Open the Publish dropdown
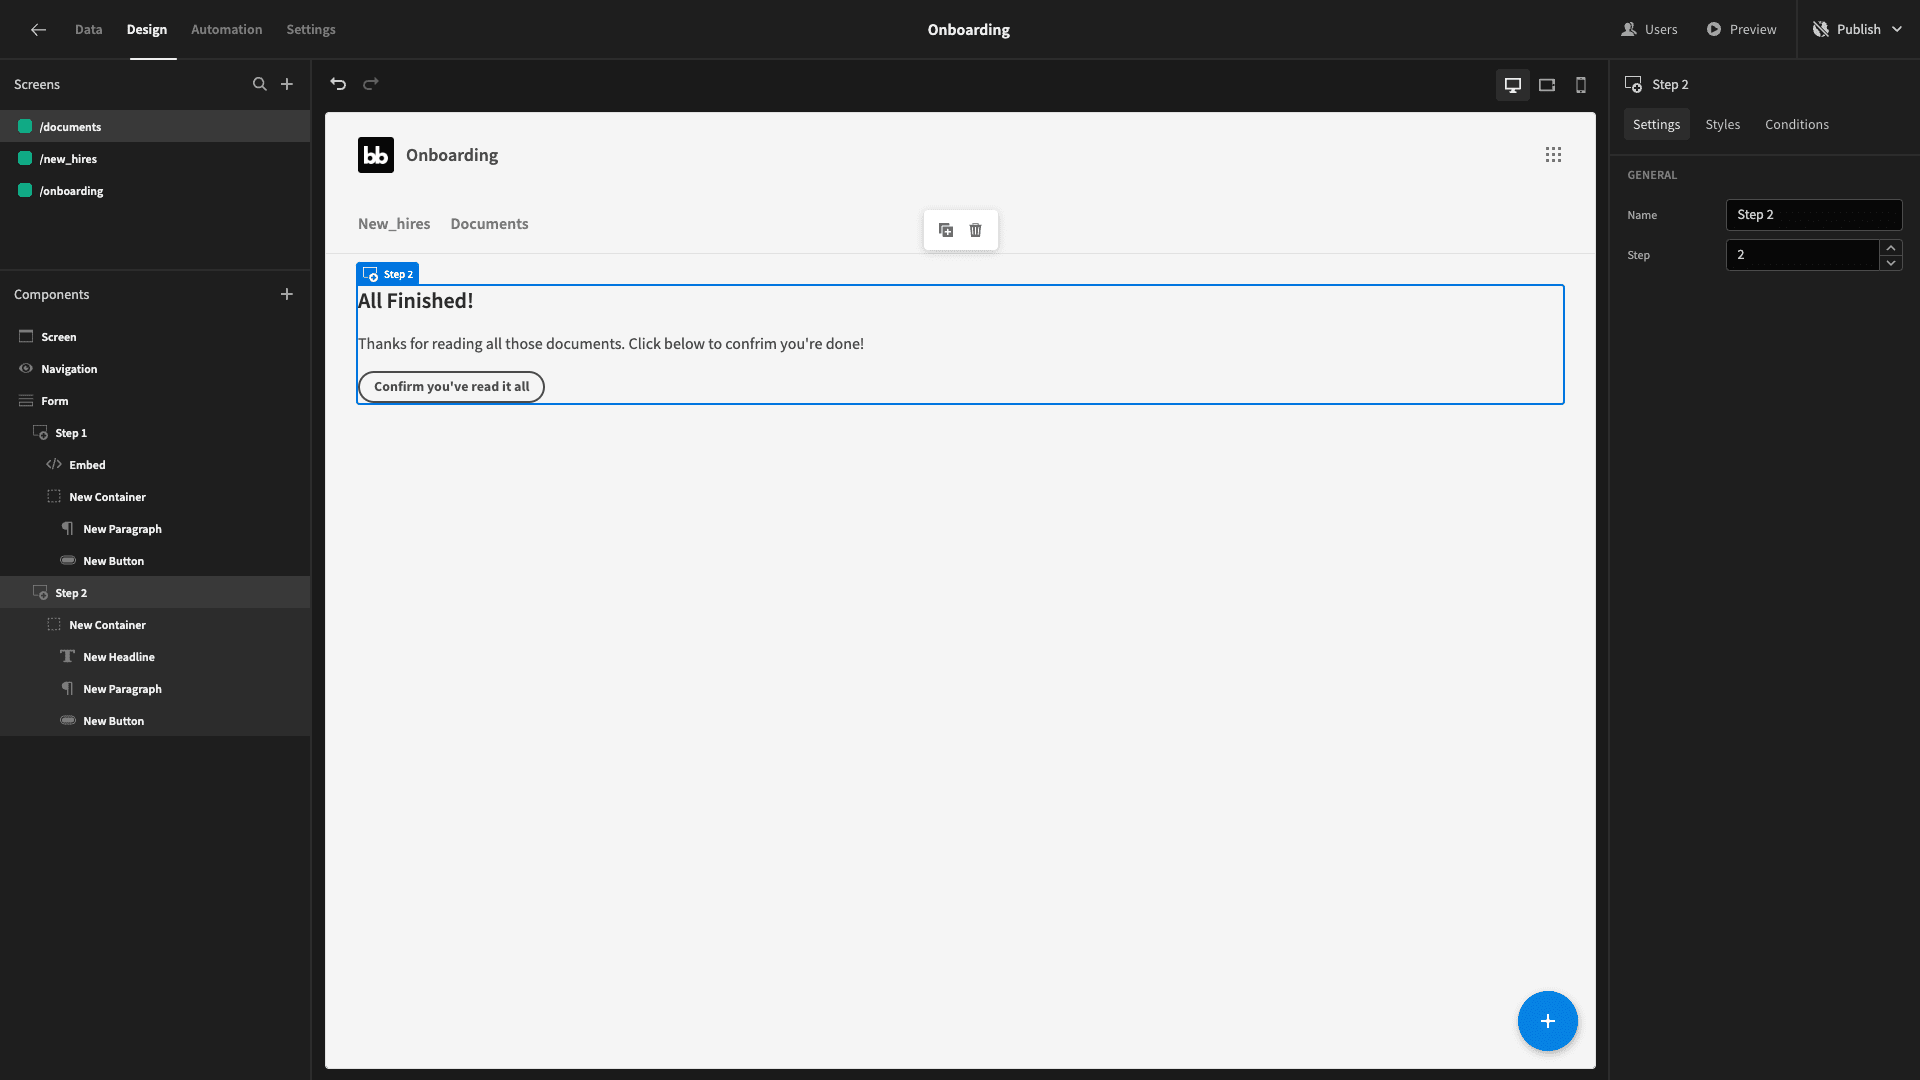 (x=1858, y=30)
